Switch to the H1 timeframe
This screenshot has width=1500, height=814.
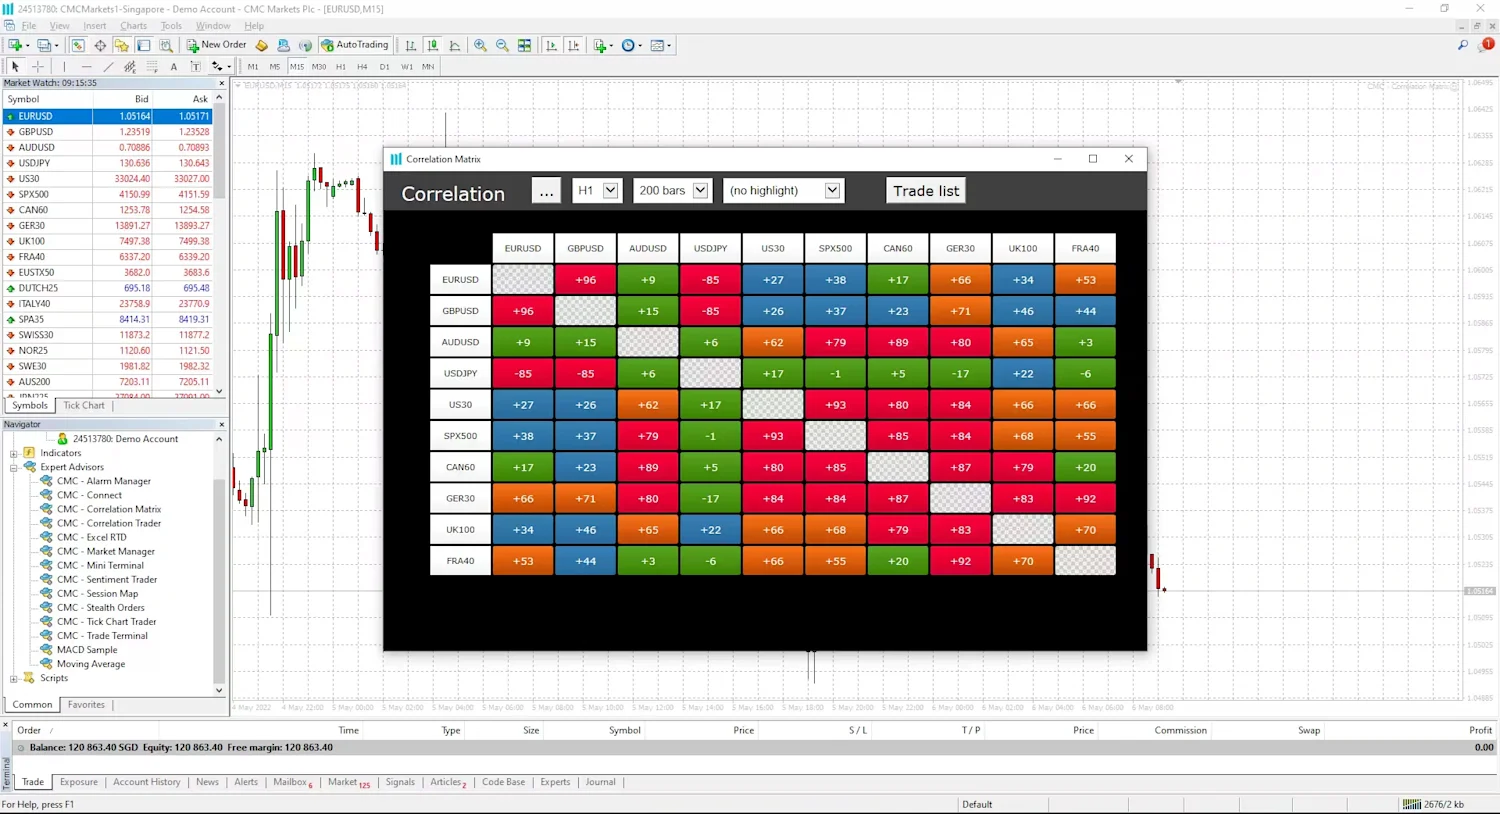pyautogui.click(x=341, y=66)
